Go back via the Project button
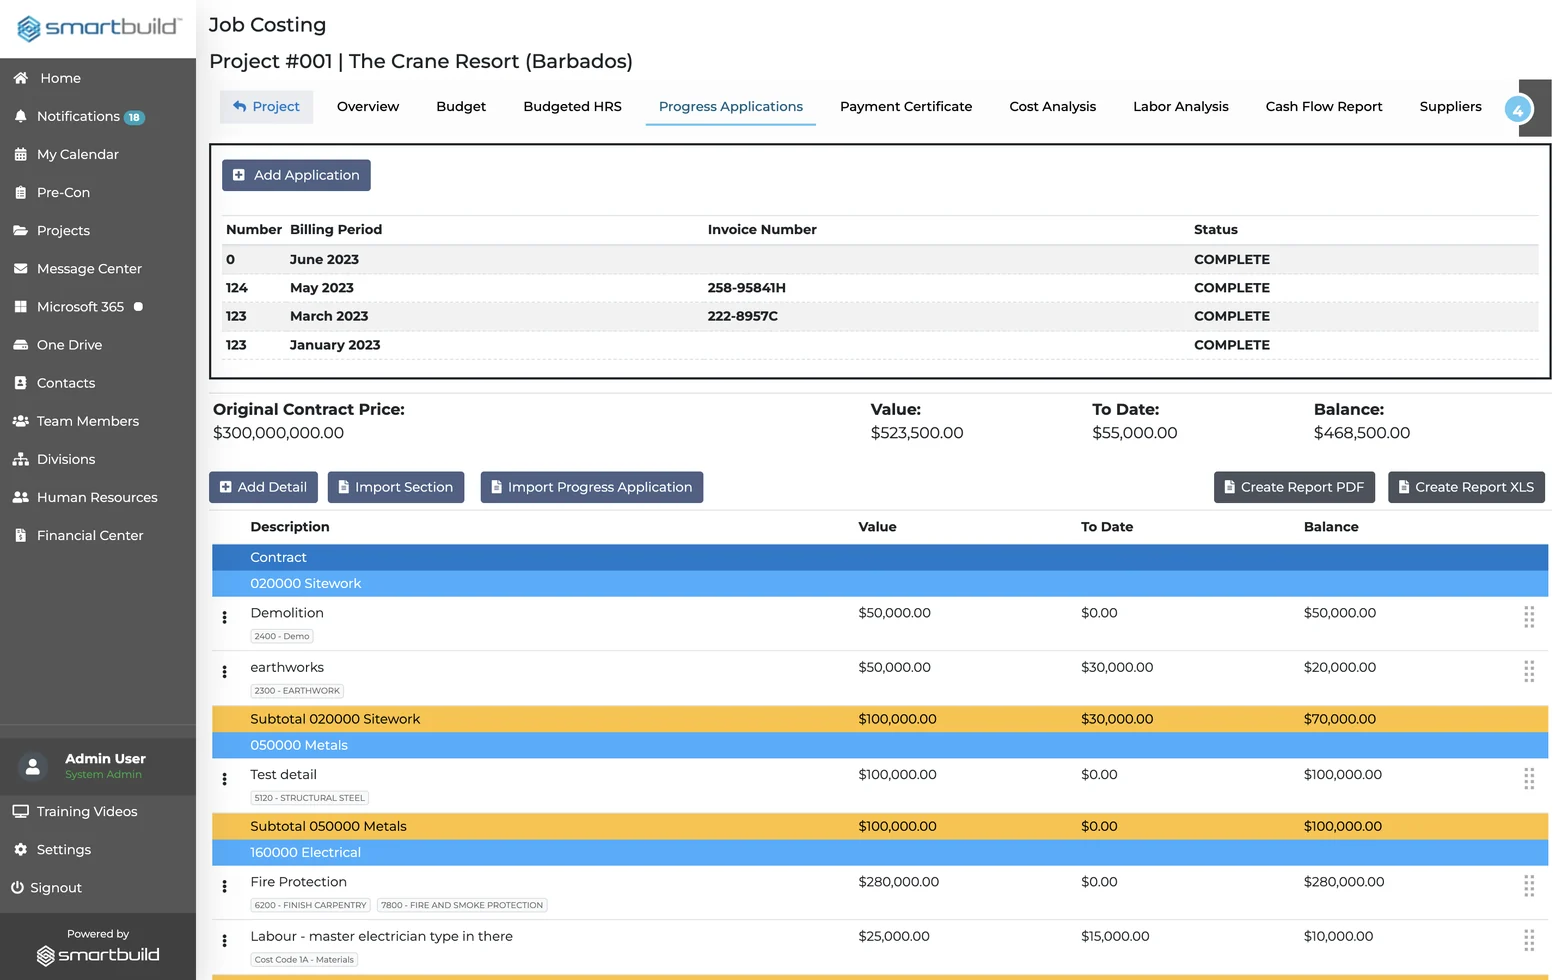 click(x=266, y=107)
